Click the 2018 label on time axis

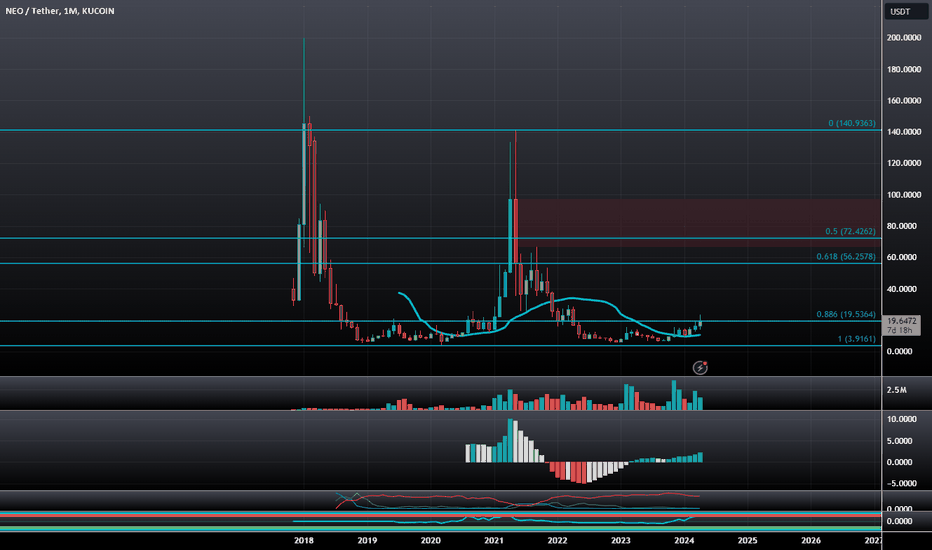304,540
